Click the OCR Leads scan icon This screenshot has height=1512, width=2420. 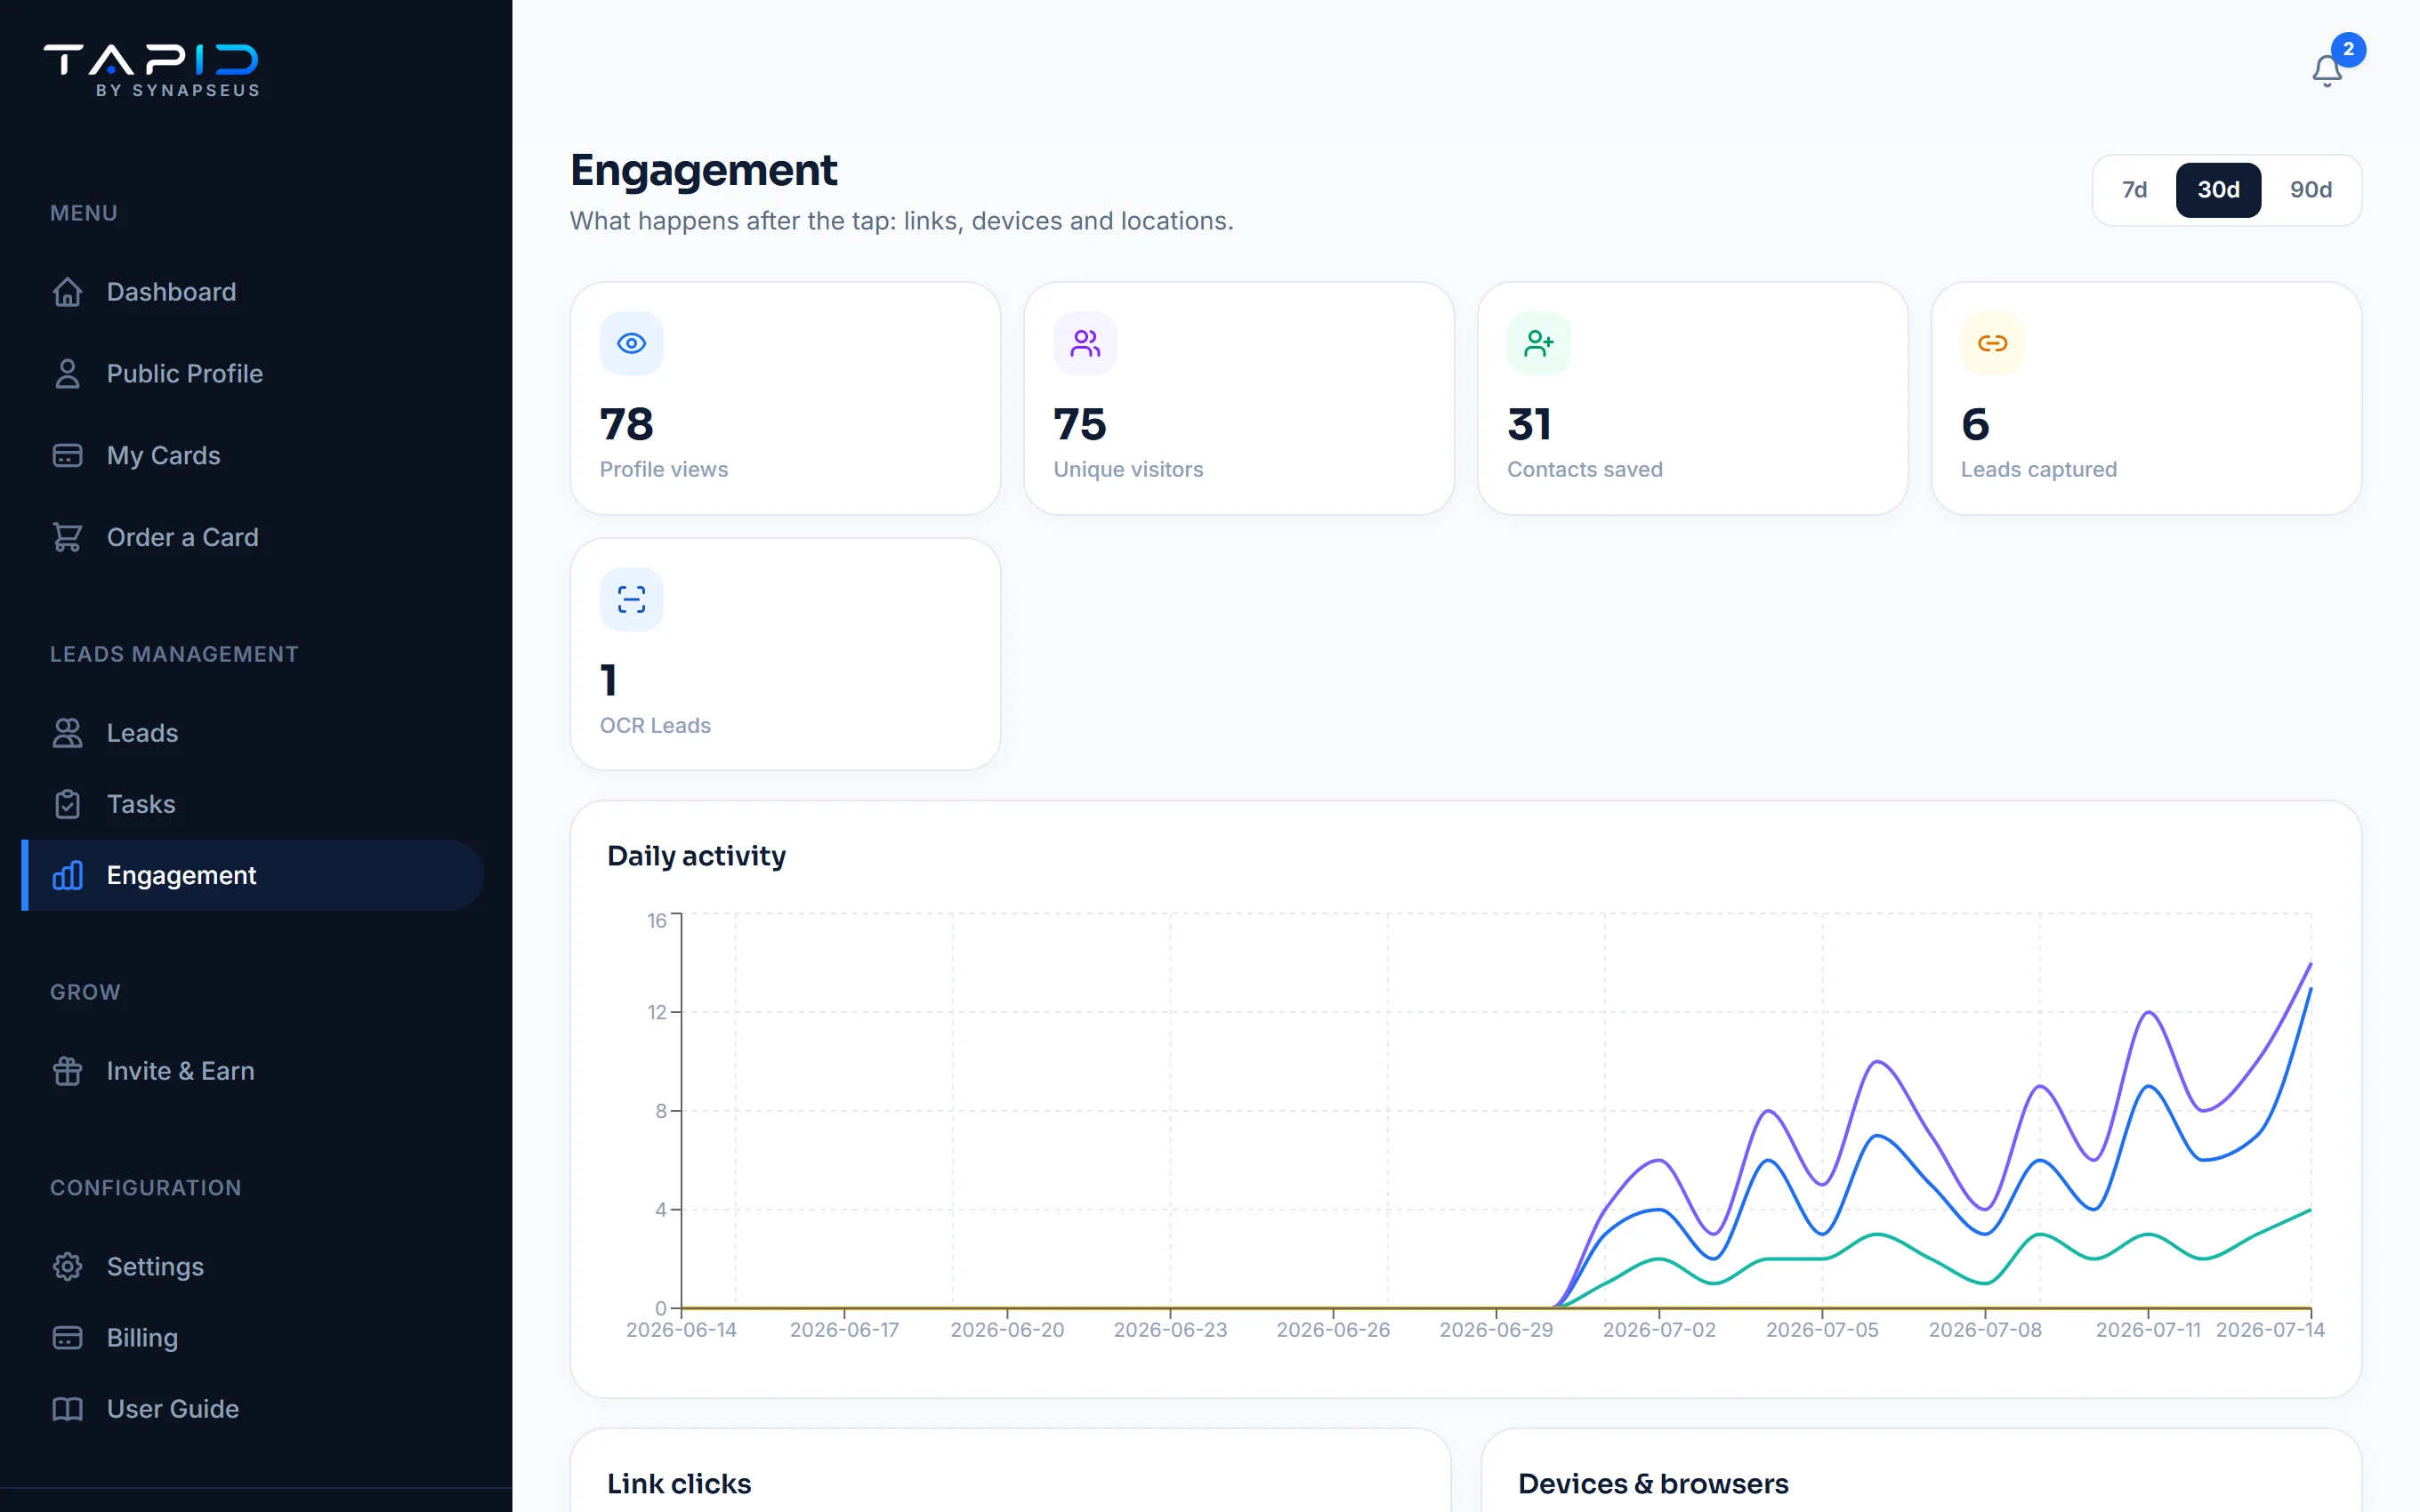[x=631, y=599]
